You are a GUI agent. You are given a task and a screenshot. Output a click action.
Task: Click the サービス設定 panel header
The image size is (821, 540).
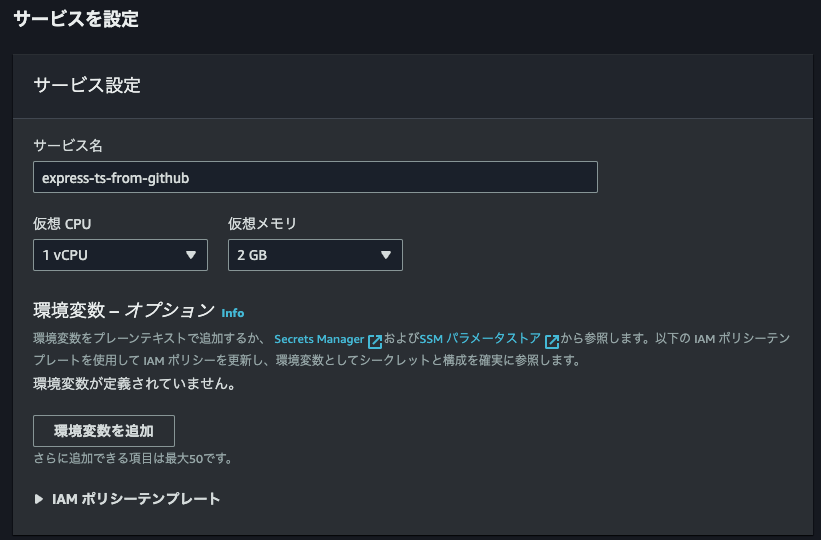[87, 85]
